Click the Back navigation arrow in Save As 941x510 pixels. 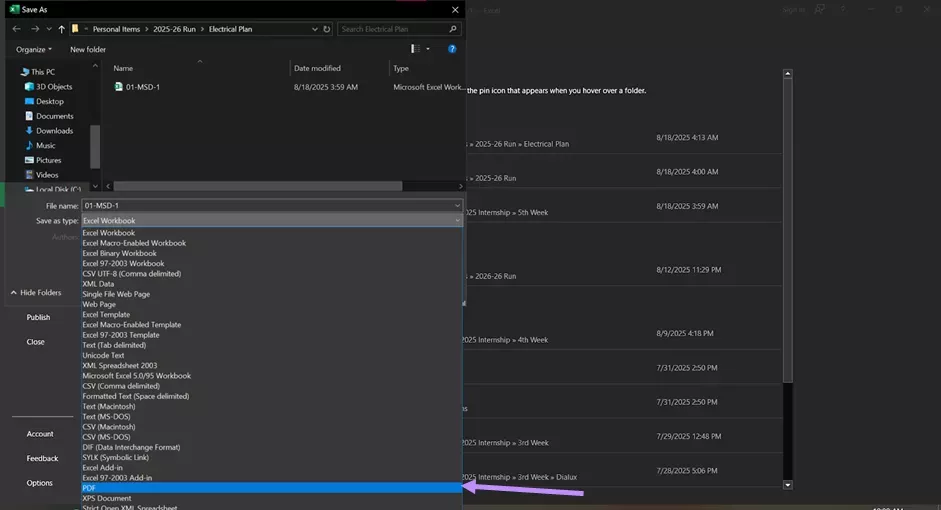[x=17, y=29]
